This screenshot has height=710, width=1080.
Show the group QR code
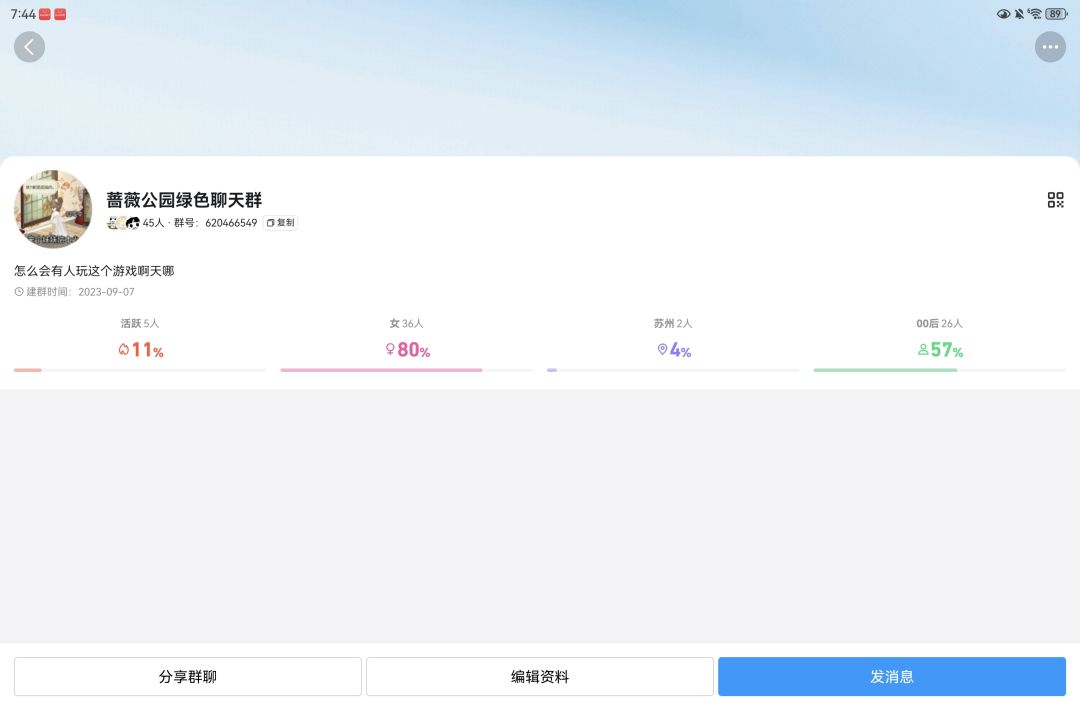pos(1055,200)
